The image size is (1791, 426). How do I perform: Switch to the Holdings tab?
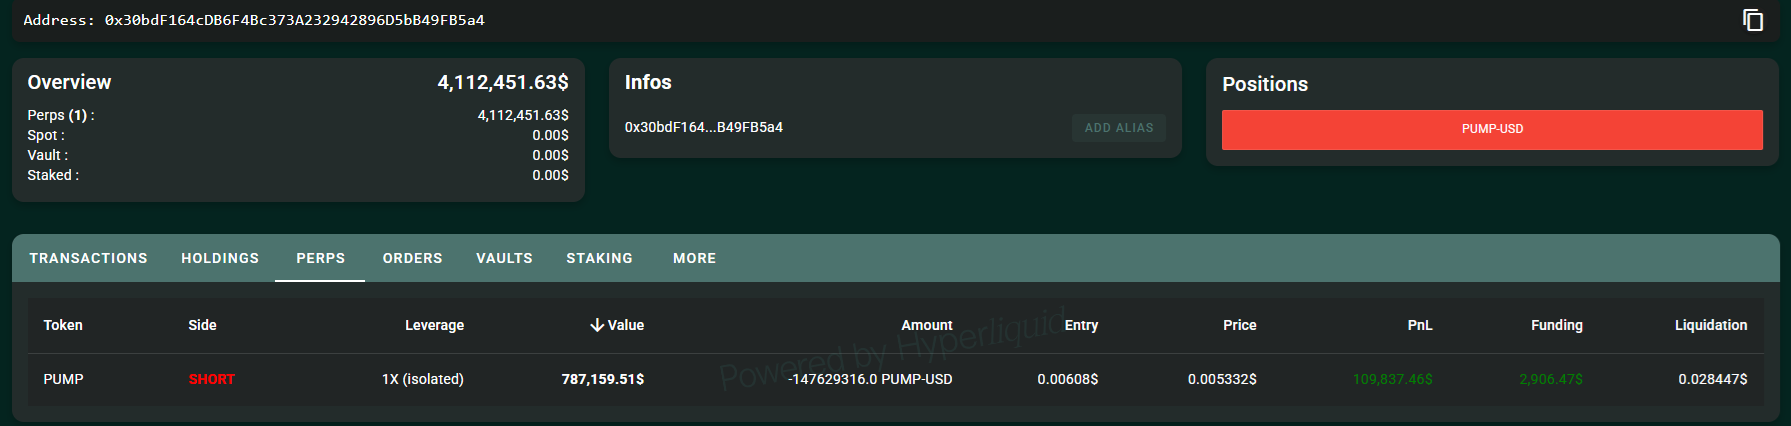pos(220,258)
